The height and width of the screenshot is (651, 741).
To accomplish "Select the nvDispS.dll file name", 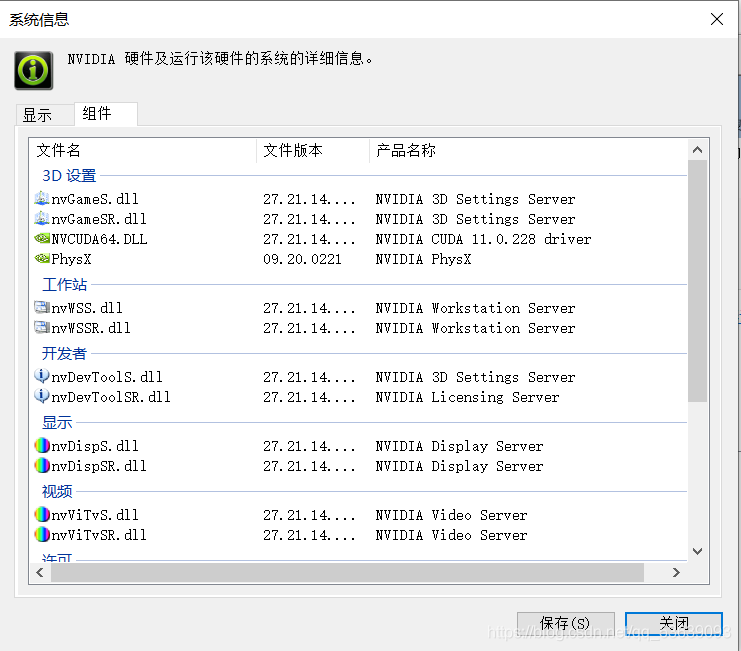I will [x=95, y=446].
